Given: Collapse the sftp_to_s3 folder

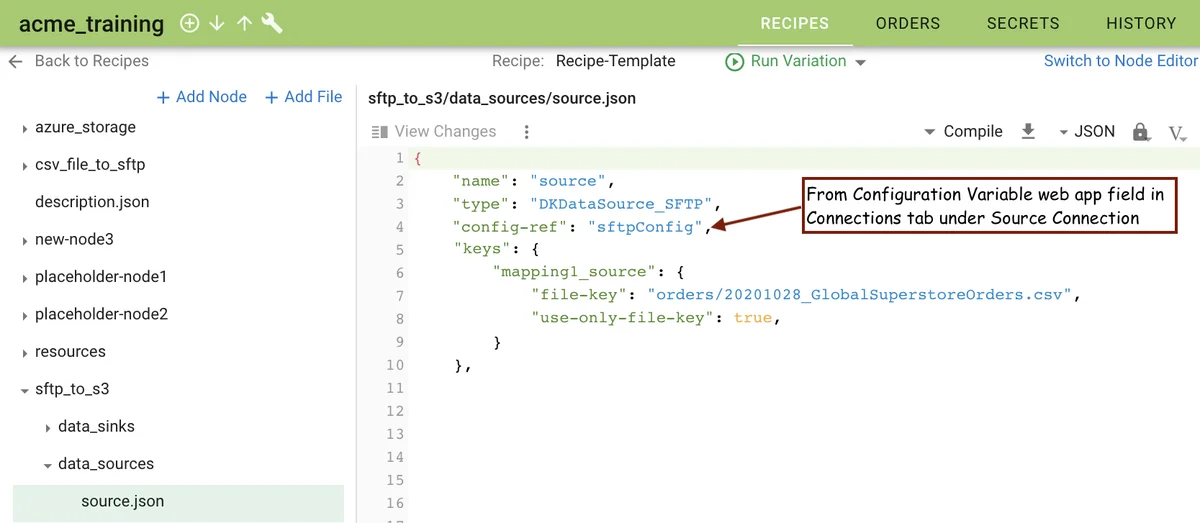Looking at the screenshot, I should 25,390.
